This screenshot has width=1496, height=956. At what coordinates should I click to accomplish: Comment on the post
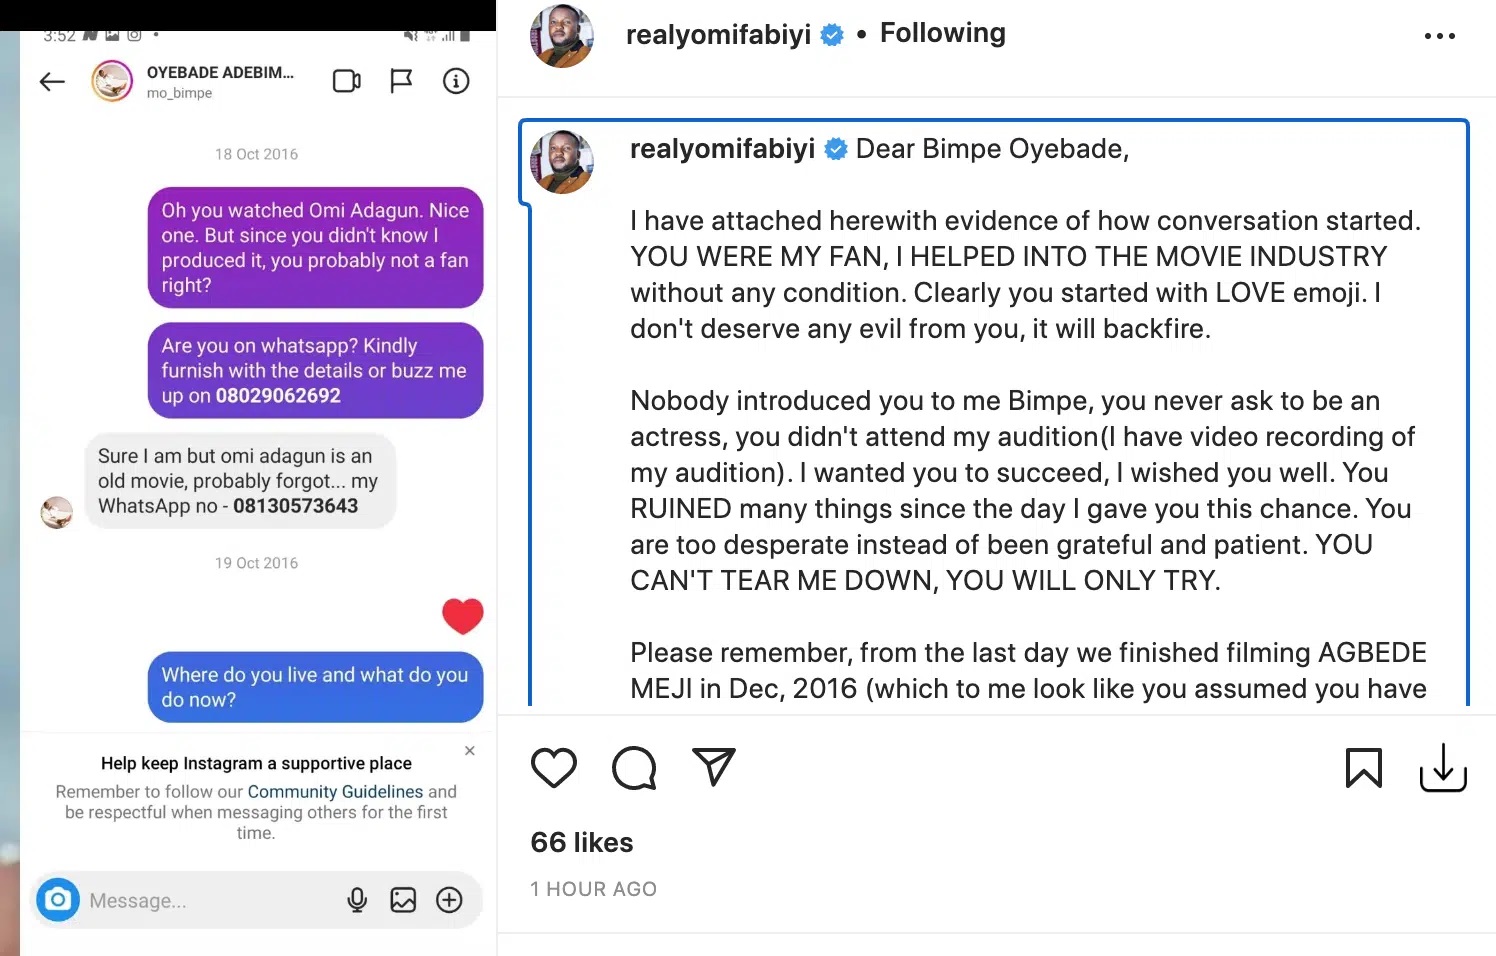click(x=634, y=768)
